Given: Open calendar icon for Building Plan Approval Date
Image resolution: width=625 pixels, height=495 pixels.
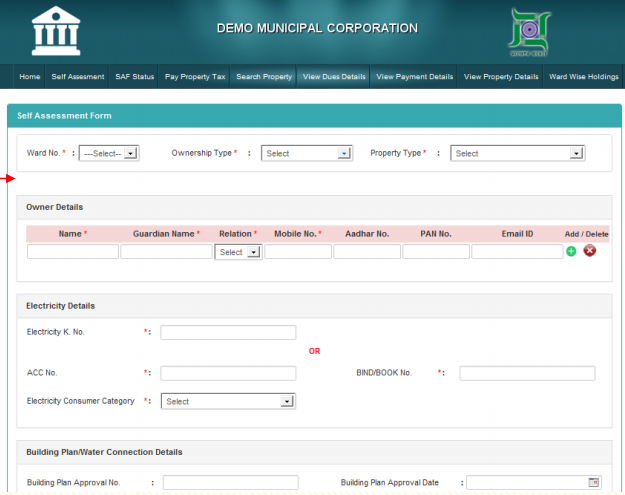Looking at the screenshot, I should (594, 482).
